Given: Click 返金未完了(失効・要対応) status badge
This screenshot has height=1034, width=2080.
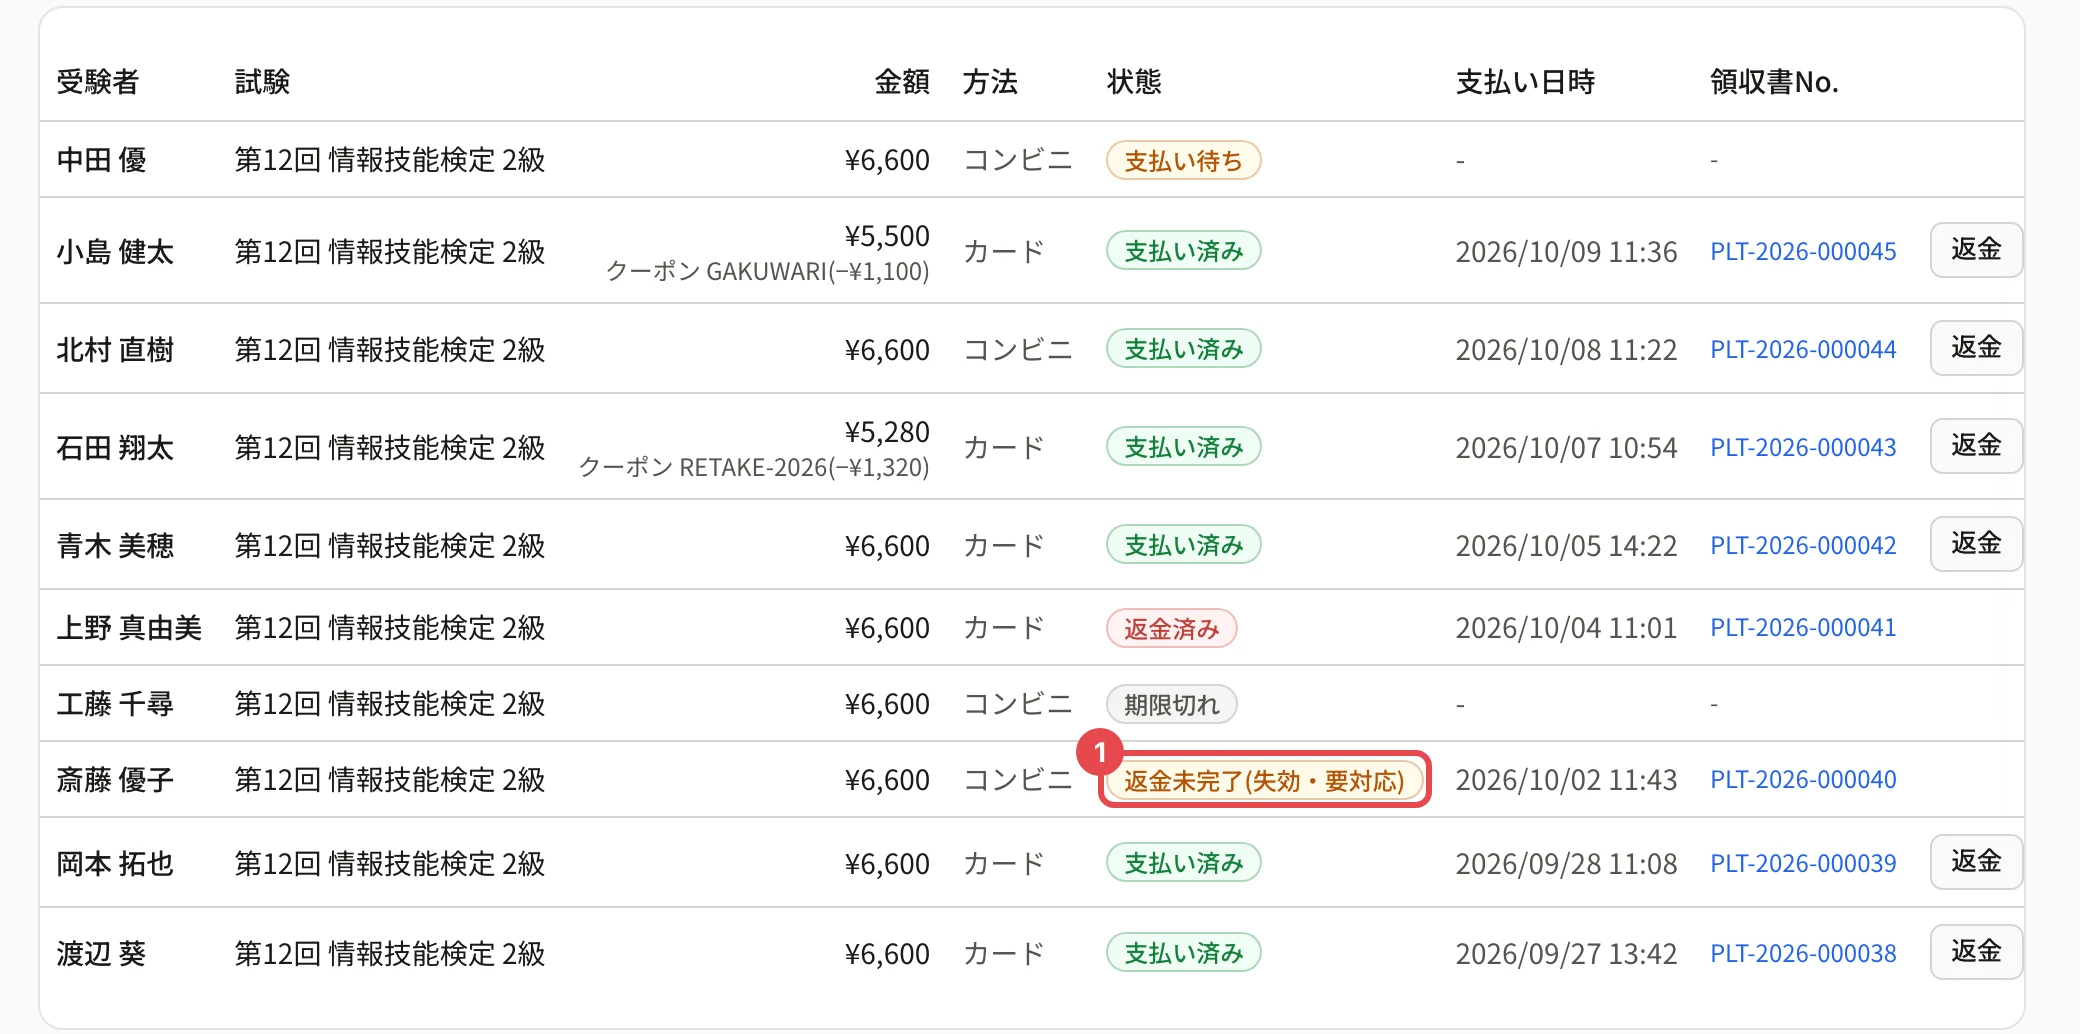Looking at the screenshot, I should pos(1264,780).
